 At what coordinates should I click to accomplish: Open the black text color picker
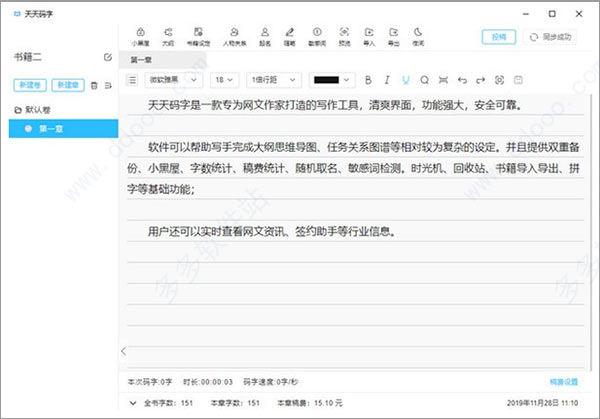[332, 80]
